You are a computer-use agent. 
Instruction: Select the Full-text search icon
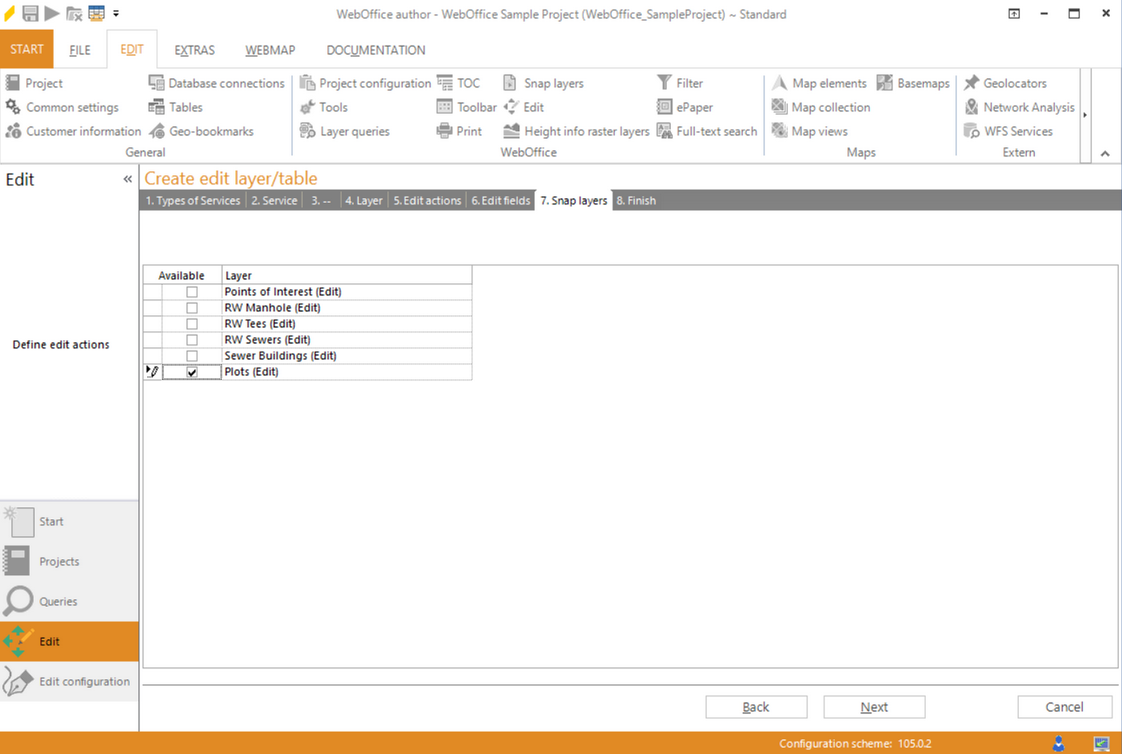pos(707,131)
